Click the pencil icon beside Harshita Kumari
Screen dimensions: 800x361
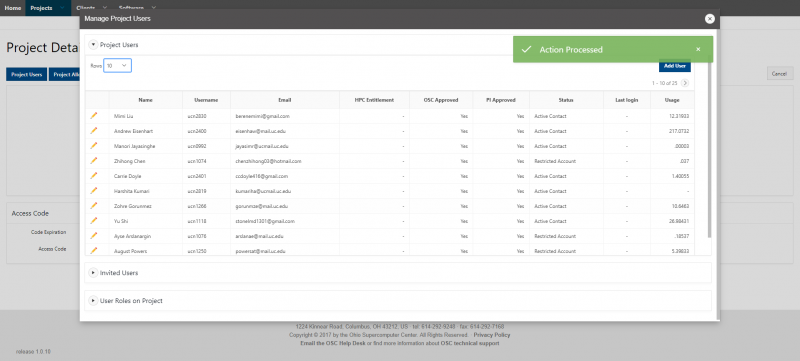(x=93, y=190)
